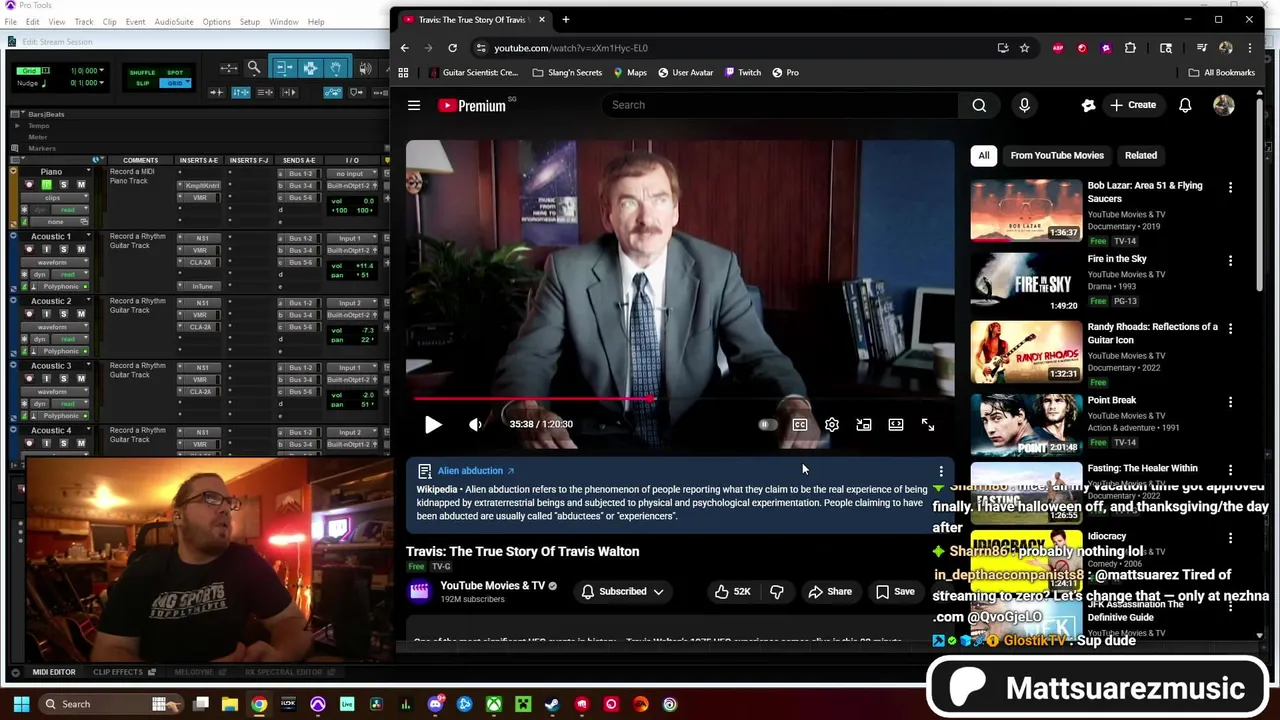This screenshot has width=1280, height=720.
Task: Open the Twitch bookmark
Action: click(x=743, y=72)
